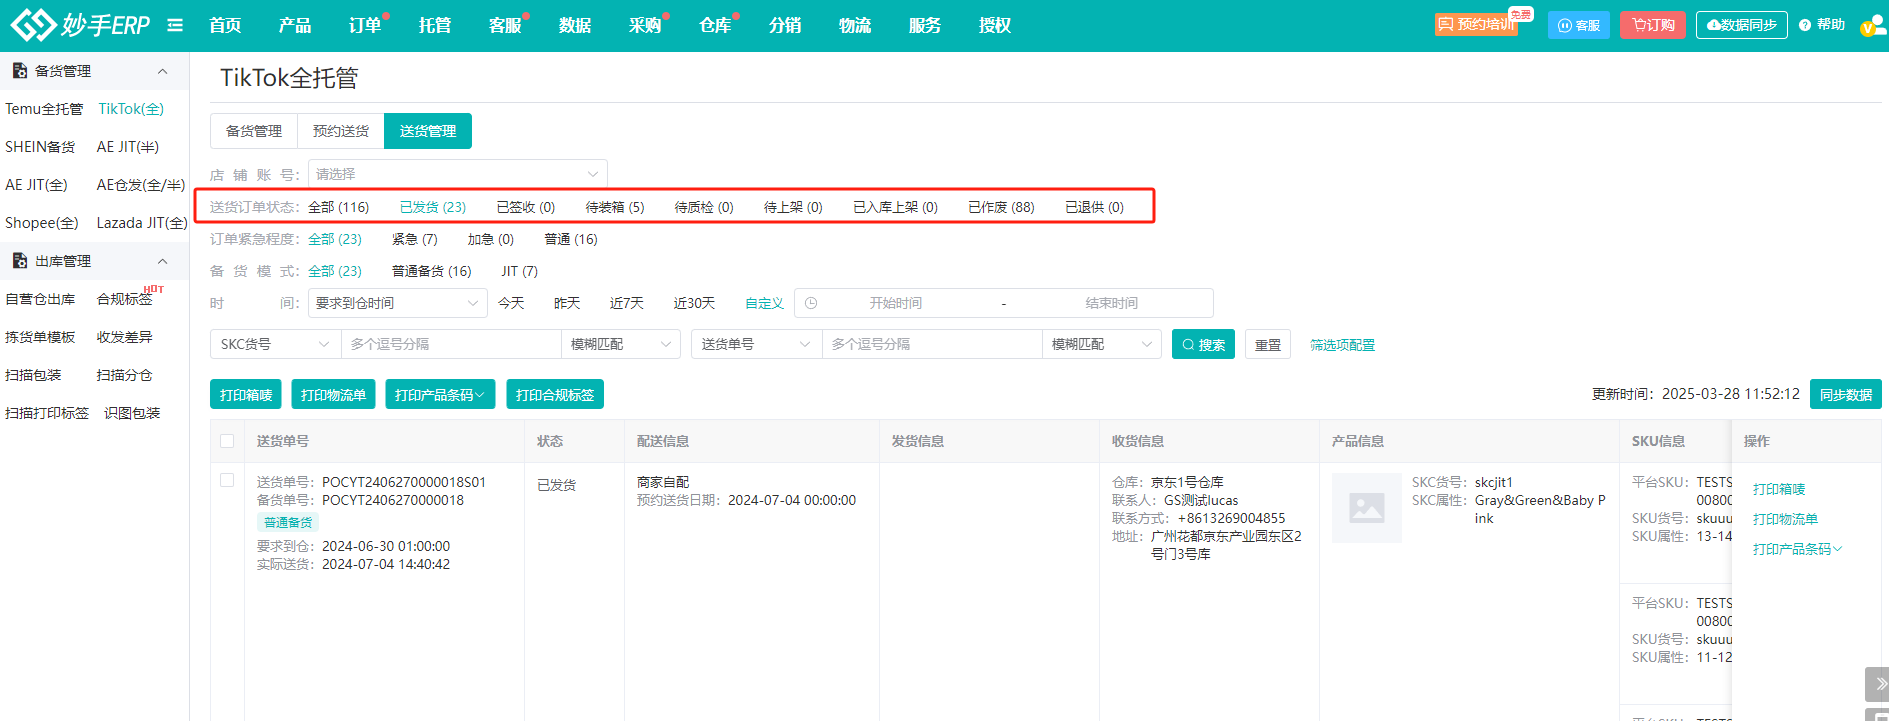Open the 物流 menu
Screen dimensions: 1889x721
coord(855,25)
